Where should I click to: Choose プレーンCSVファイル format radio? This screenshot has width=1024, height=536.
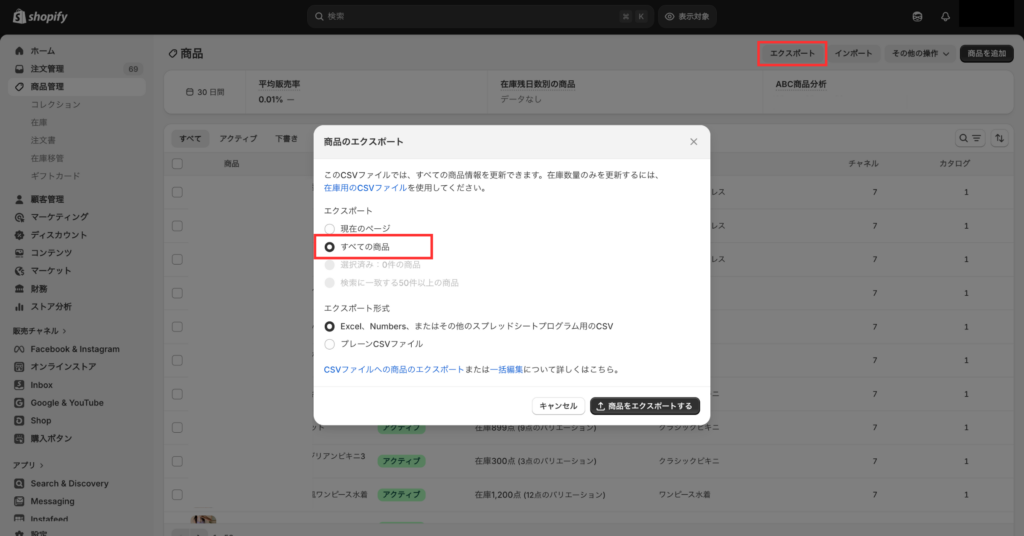(x=330, y=344)
